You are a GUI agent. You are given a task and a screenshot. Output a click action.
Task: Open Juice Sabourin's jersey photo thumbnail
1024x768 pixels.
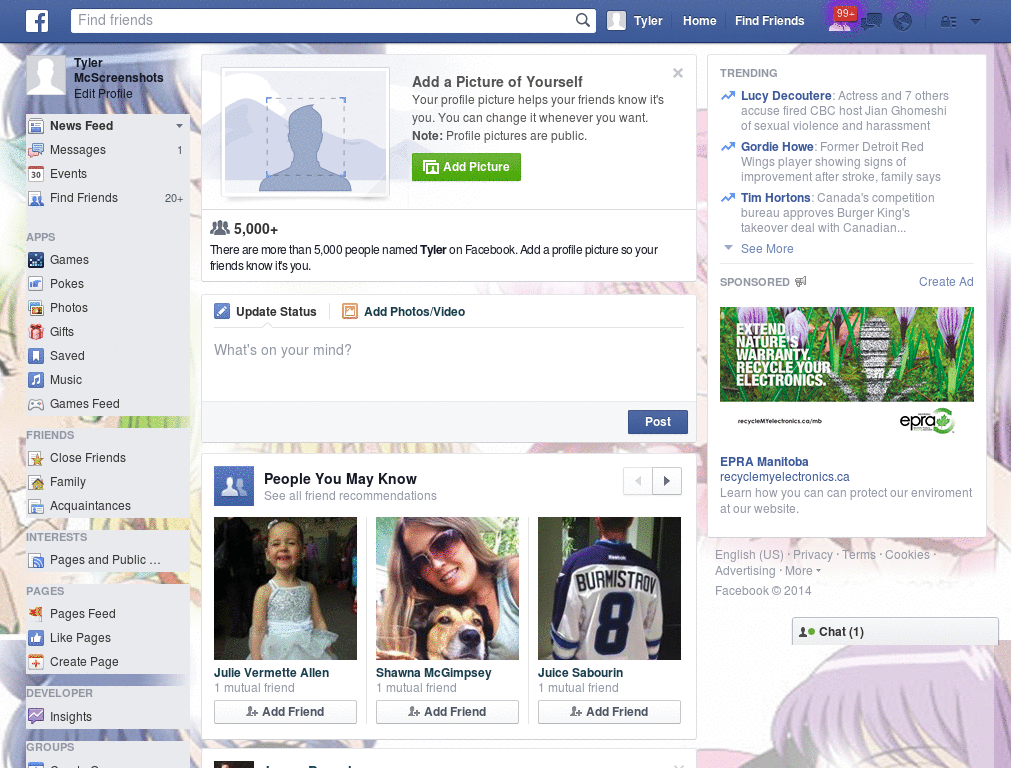(609, 588)
